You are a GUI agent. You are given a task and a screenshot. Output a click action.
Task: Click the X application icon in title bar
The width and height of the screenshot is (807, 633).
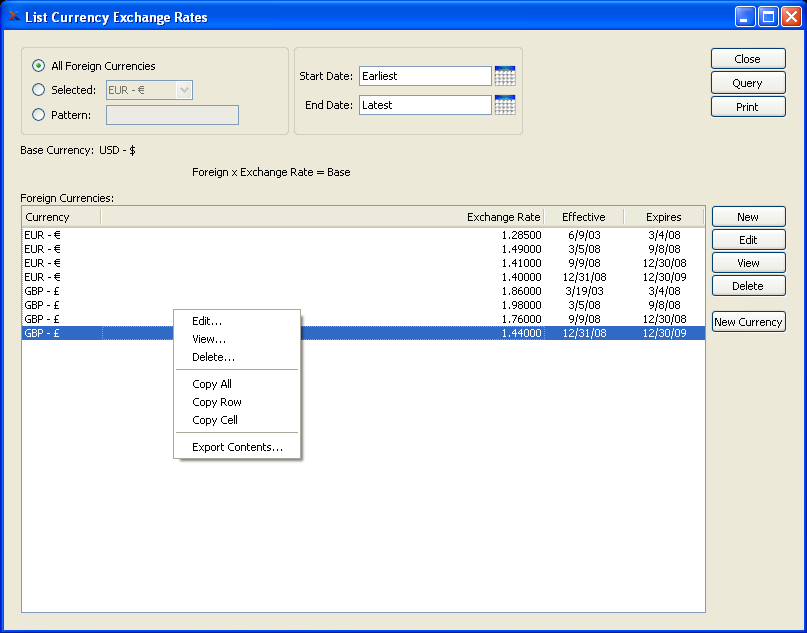(14, 17)
